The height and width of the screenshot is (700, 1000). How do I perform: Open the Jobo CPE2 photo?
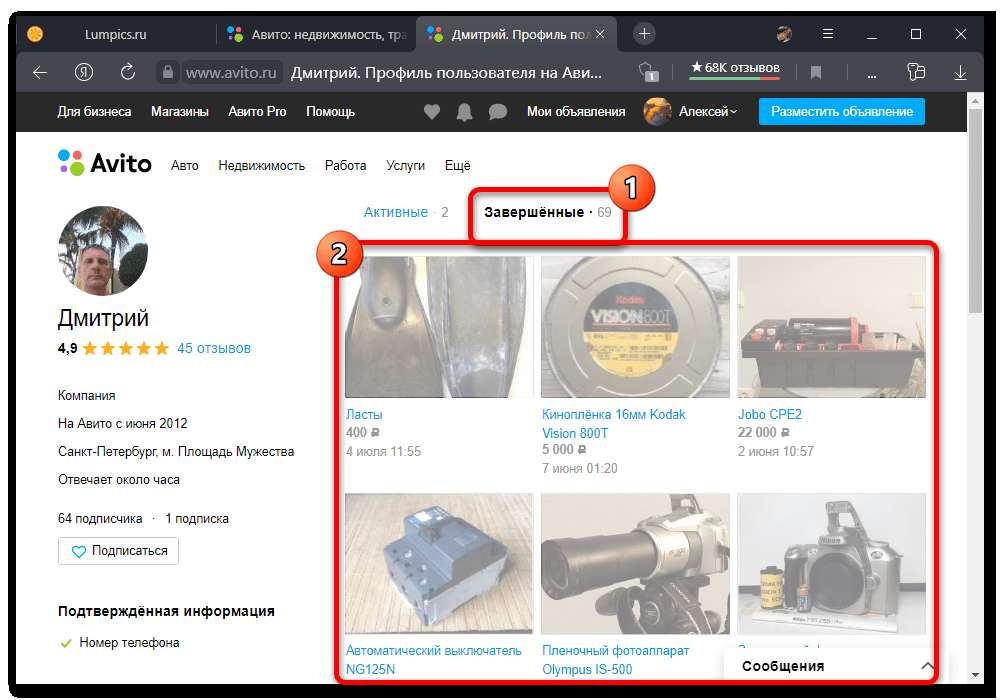pyautogui.click(x=832, y=327)
